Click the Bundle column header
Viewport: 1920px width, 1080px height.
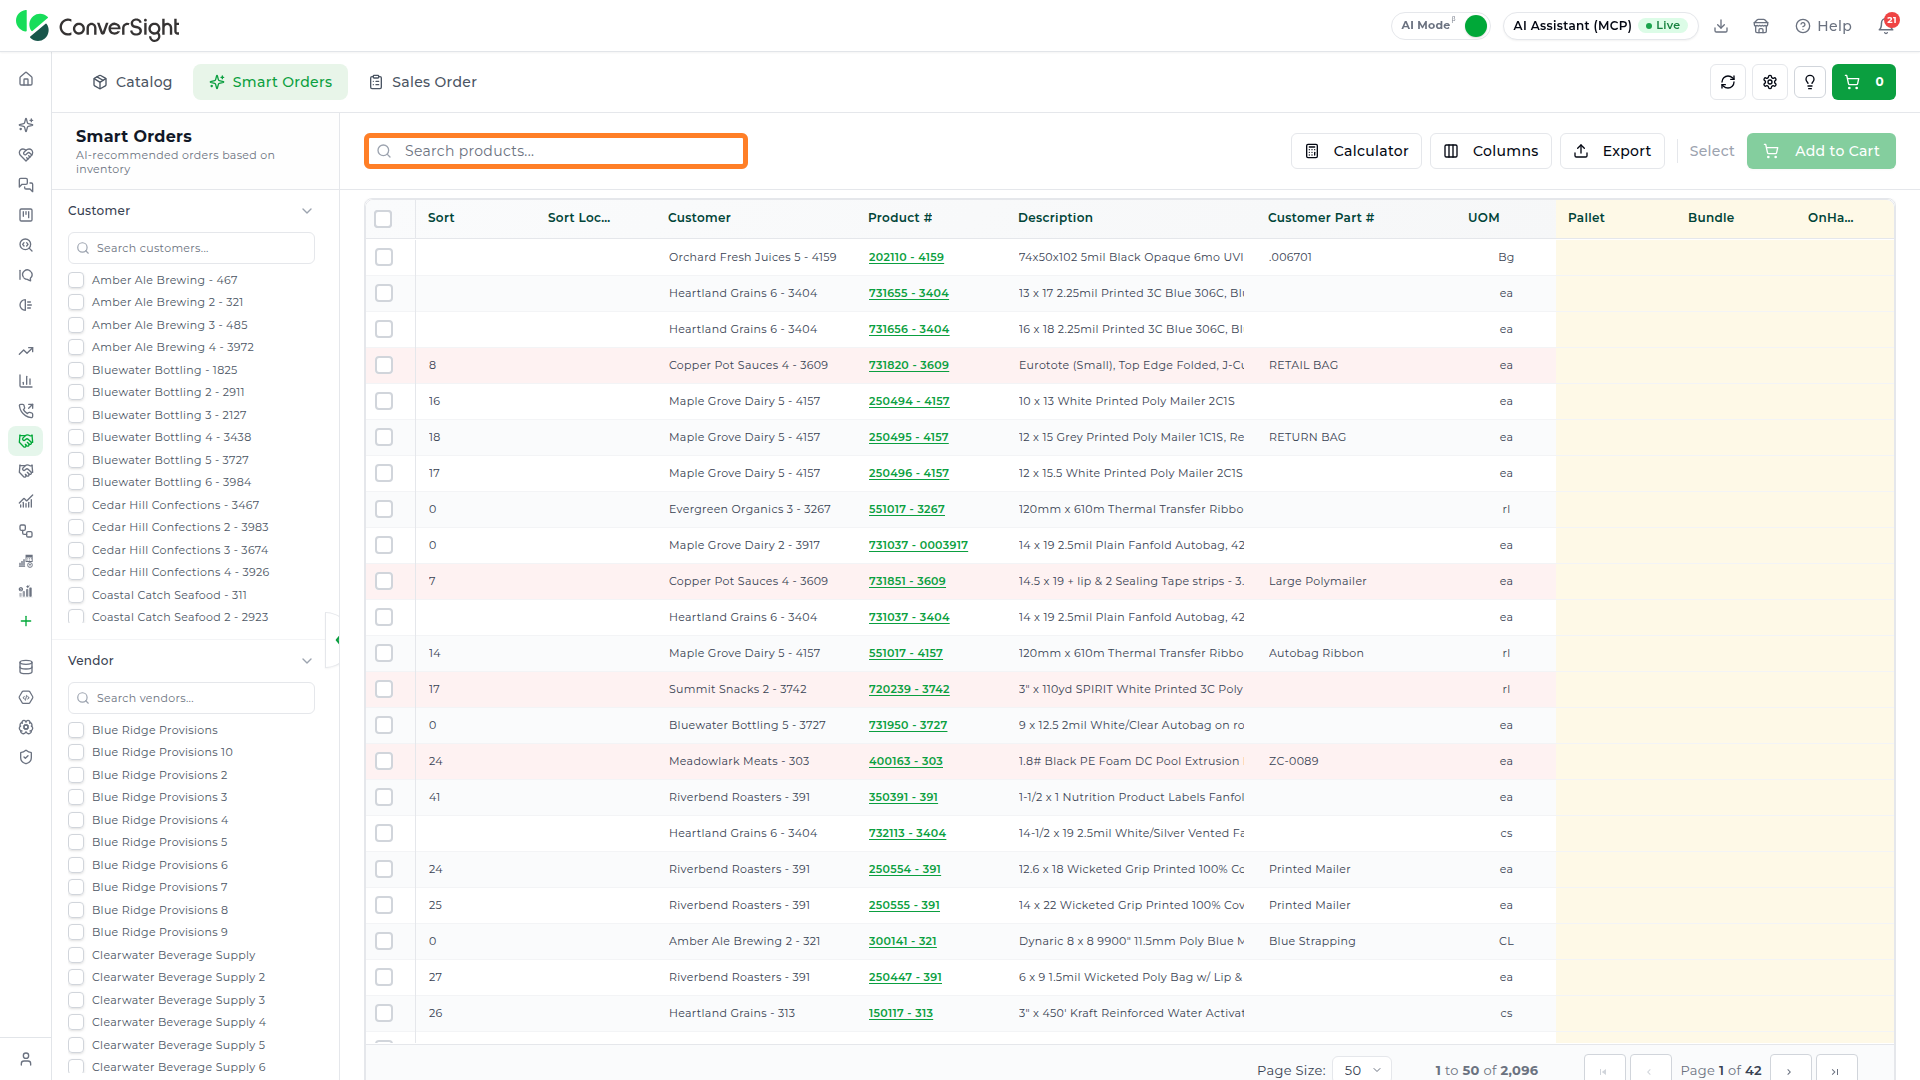(1711, 218)
